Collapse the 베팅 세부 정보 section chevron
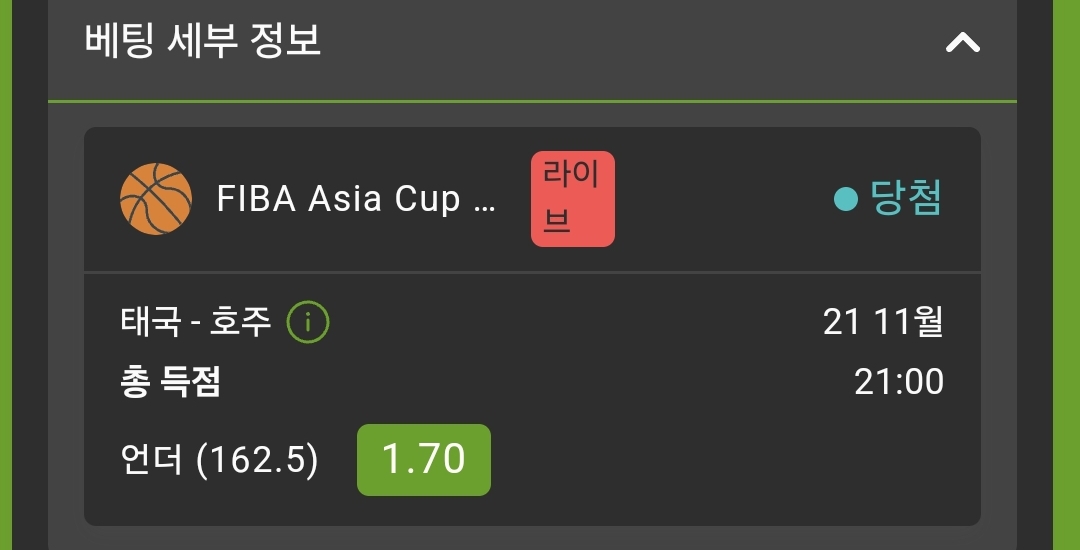This screenshot has width=1080, height=550. [962, 43]
